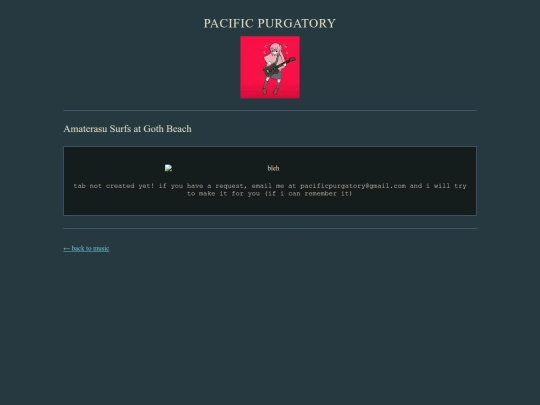Open the 'back to music' link
This screenshot has height=405, width=540.
[x=86, y=248]
